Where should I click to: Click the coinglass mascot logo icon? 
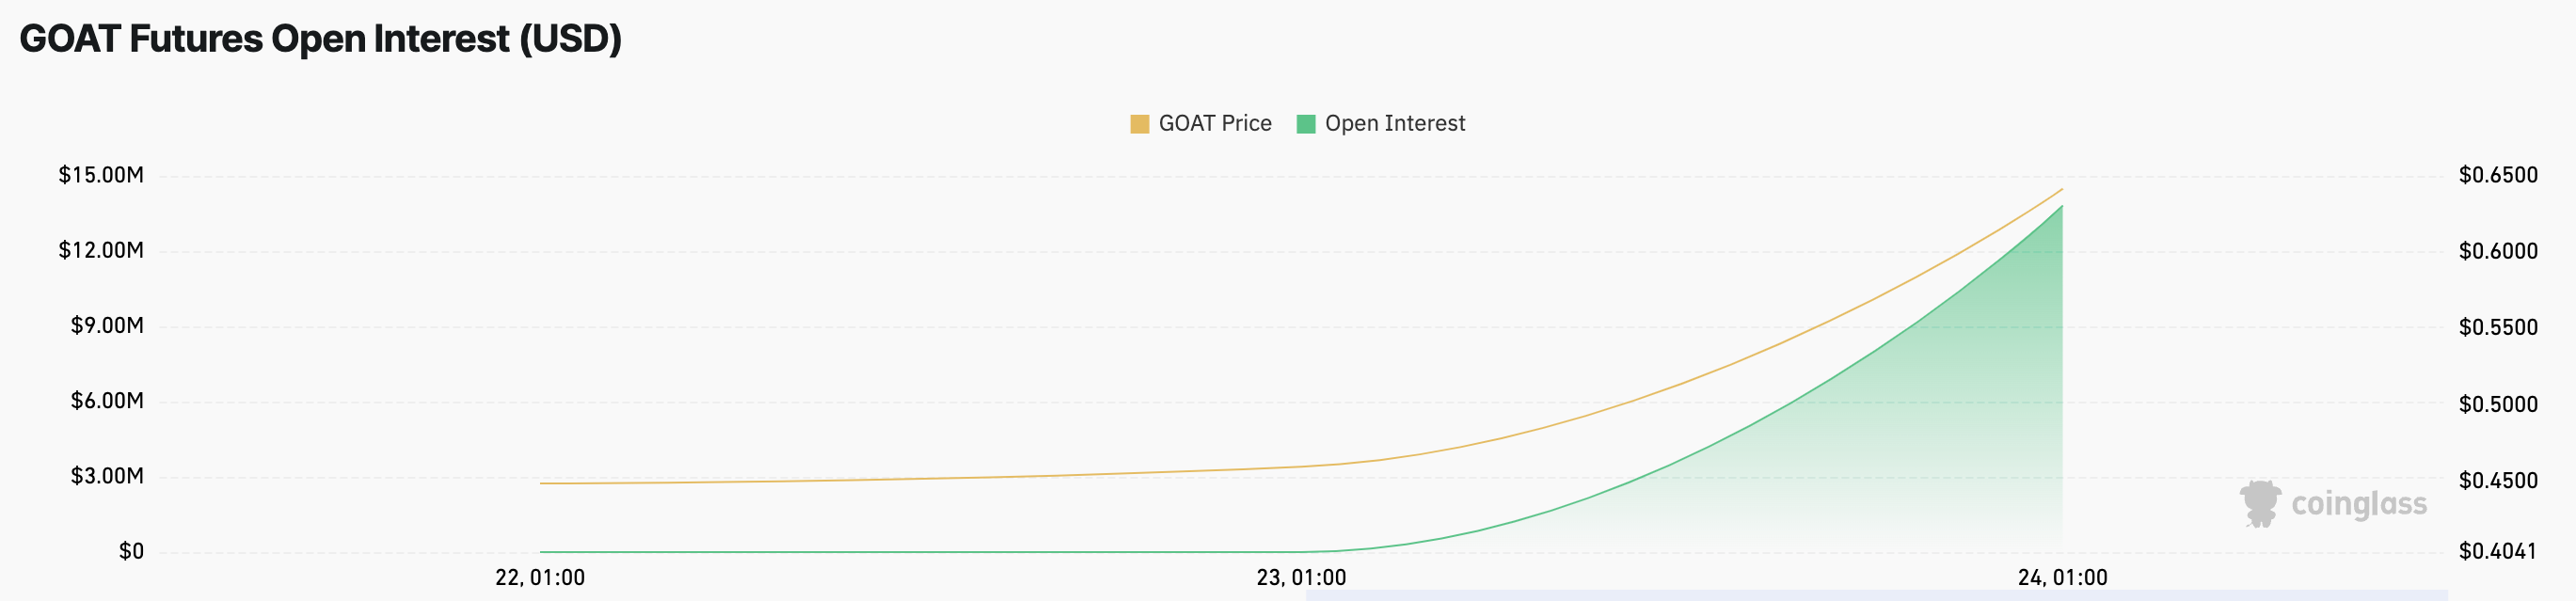point(2260,503)
